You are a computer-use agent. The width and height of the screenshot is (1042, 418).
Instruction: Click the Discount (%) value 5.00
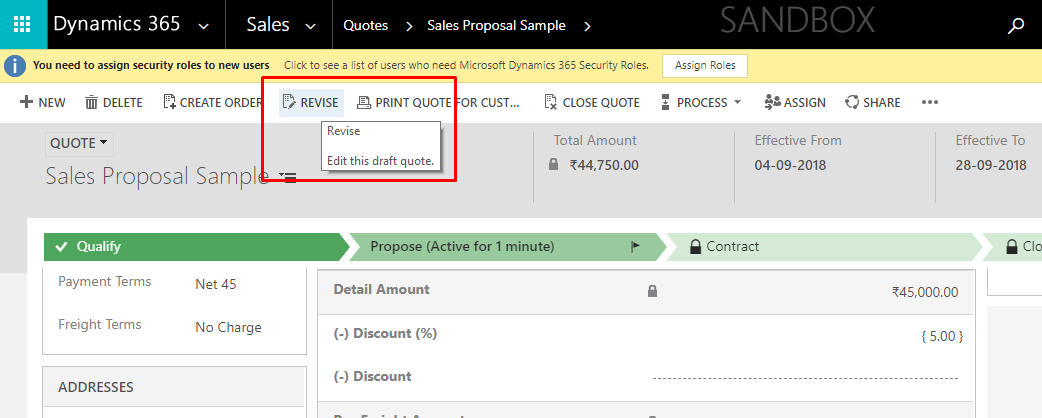(942, 336)
